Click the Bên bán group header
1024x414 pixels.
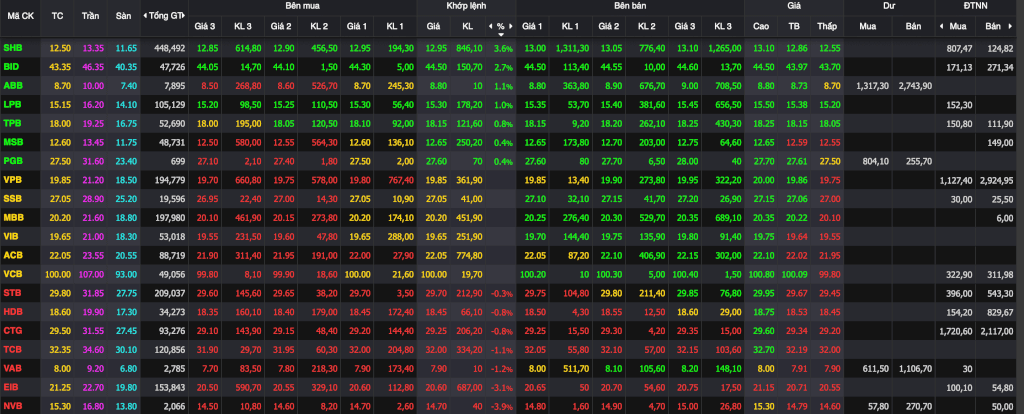630,5
